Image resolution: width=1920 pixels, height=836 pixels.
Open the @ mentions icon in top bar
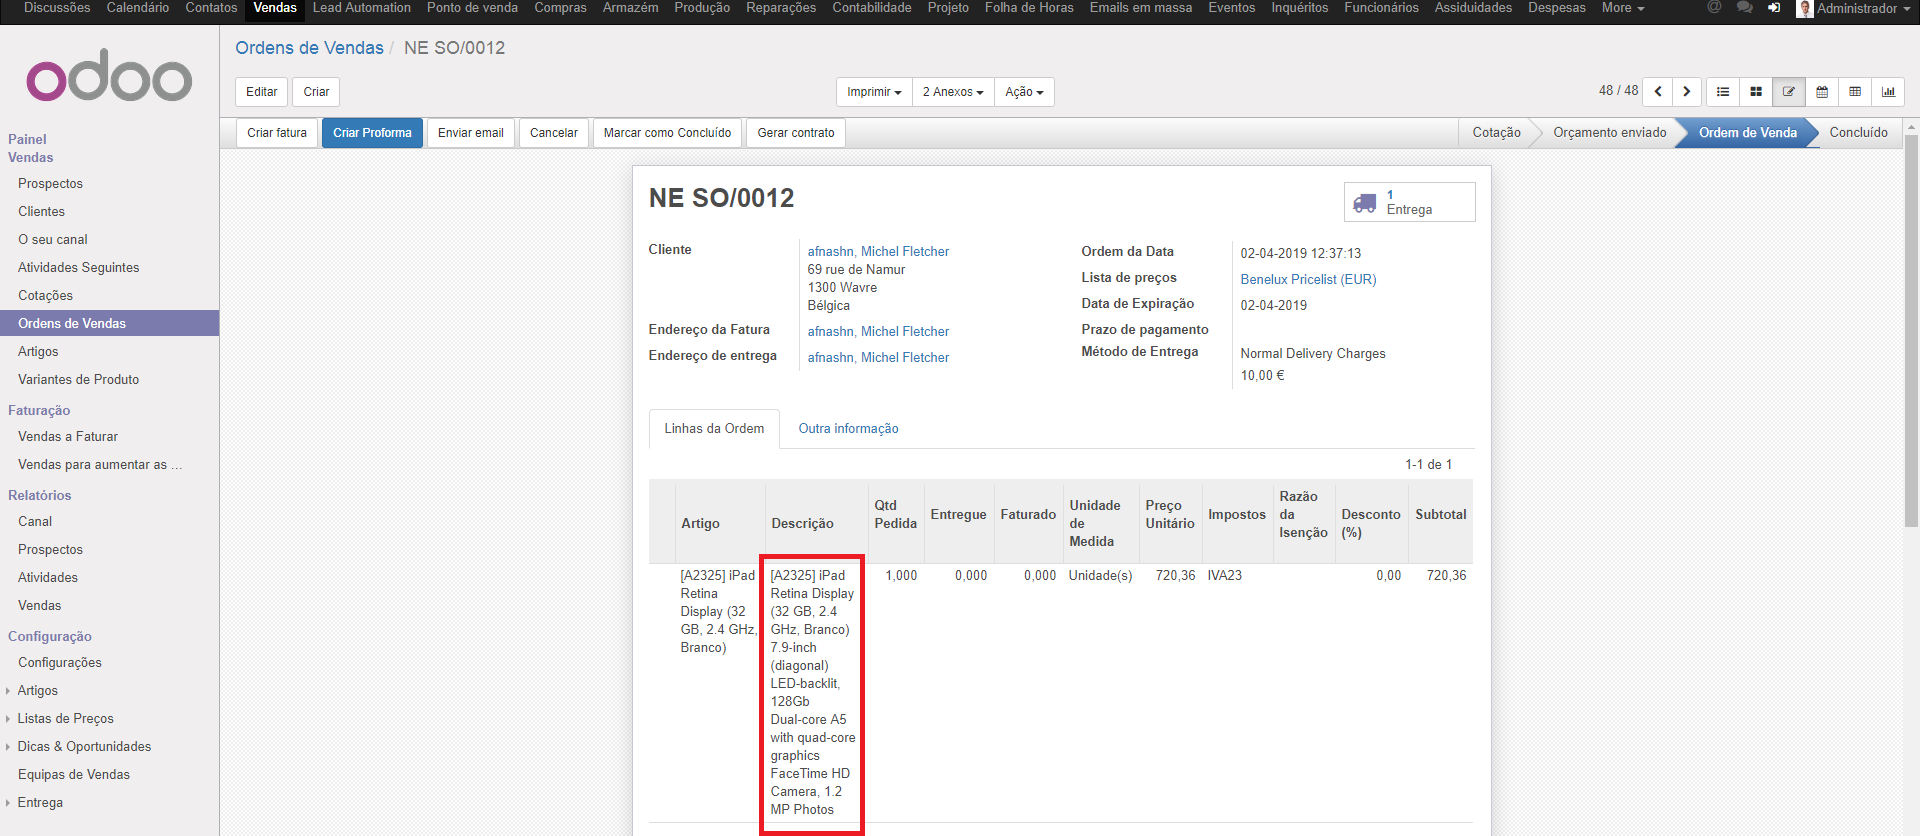[1714, 7]
